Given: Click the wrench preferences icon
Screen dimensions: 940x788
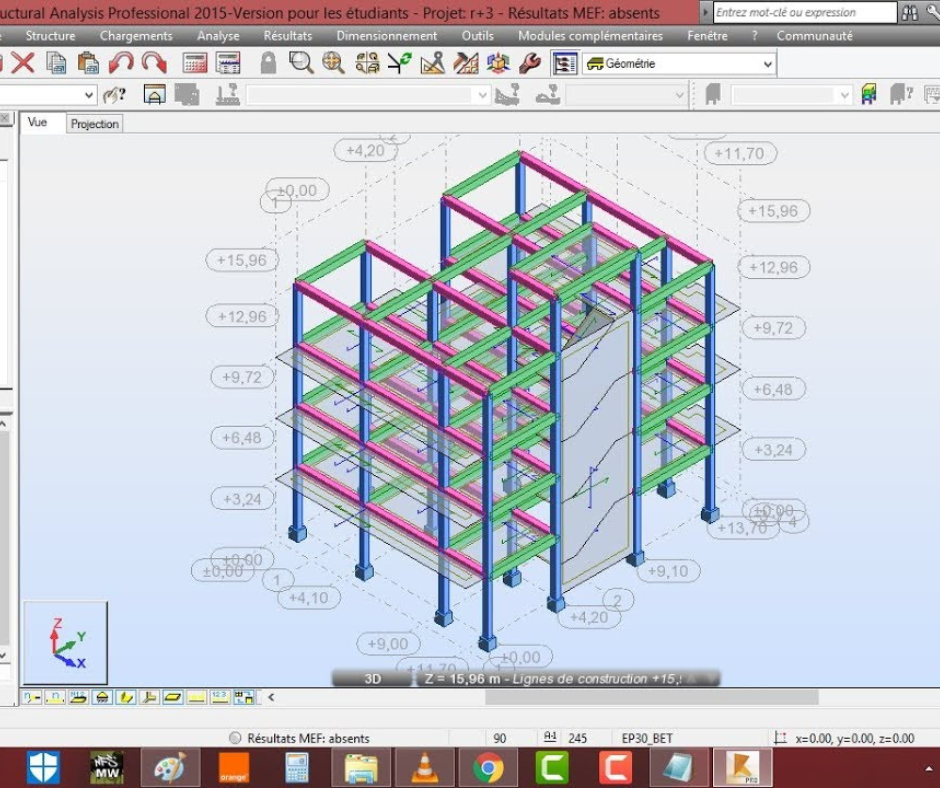Looking at the screenshot, I should point(530,63).
